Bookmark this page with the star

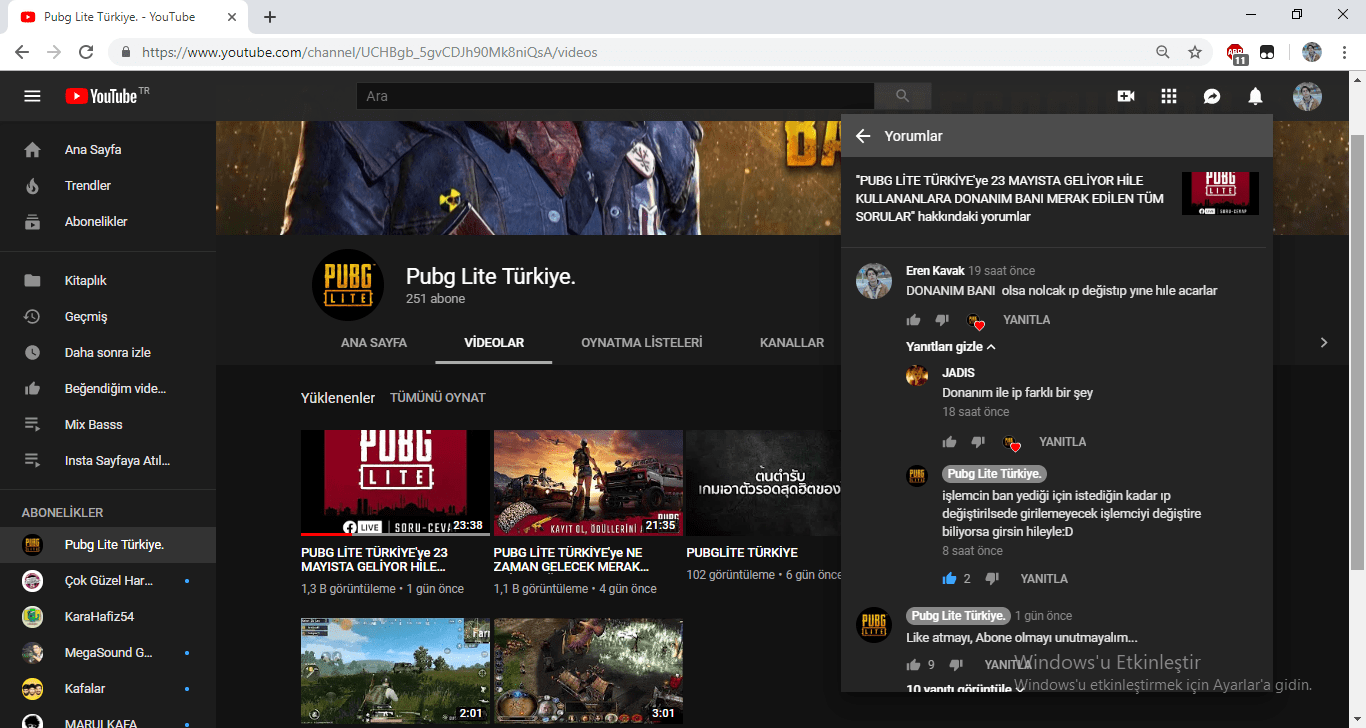point(1194,52)
